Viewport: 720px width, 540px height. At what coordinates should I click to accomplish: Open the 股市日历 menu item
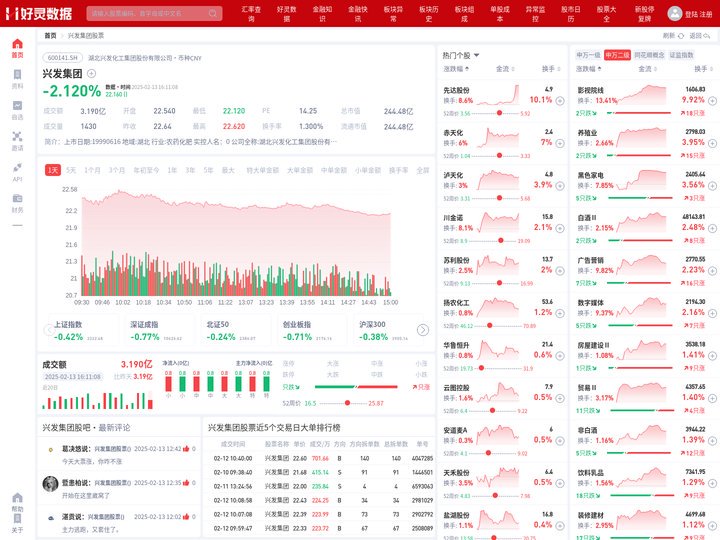(571, 14)
